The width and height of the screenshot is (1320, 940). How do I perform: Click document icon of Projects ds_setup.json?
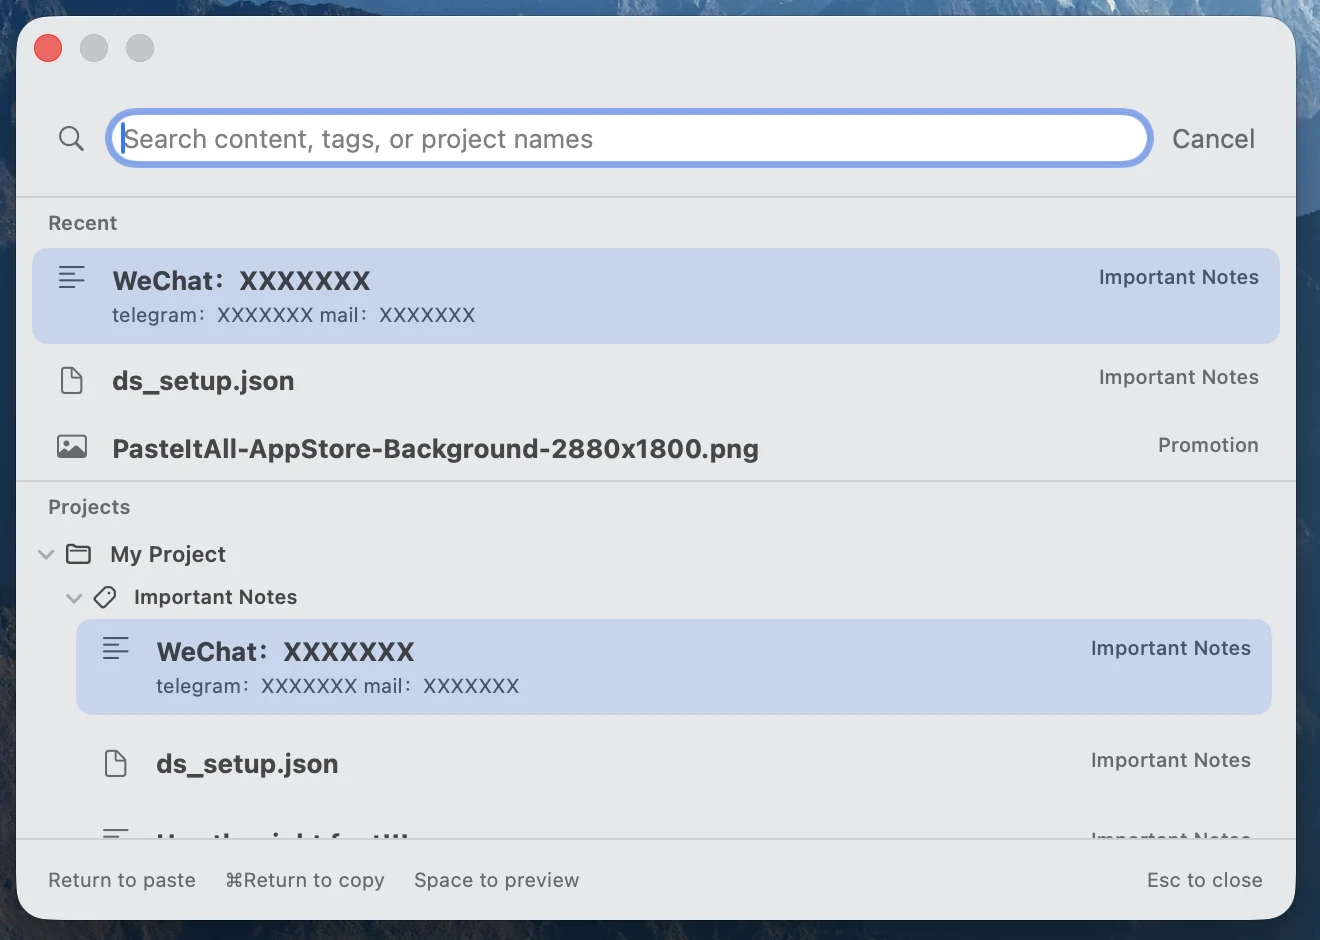115,763
